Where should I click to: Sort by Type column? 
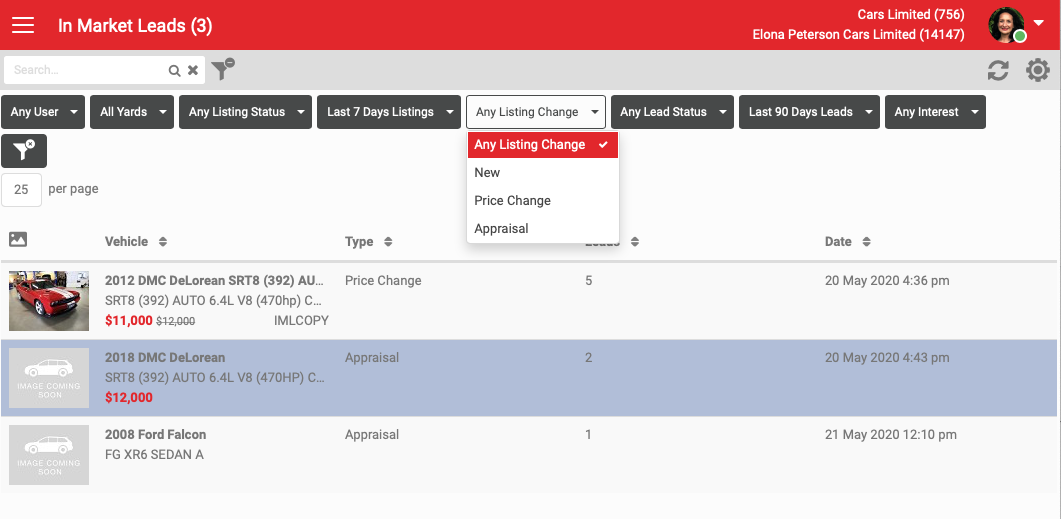tap(368, 242)
